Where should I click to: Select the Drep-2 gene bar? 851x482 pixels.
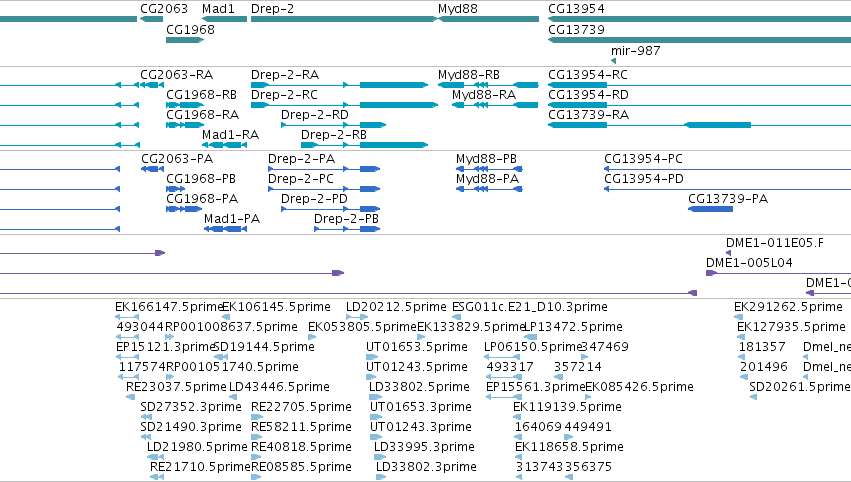pos(344,19)
